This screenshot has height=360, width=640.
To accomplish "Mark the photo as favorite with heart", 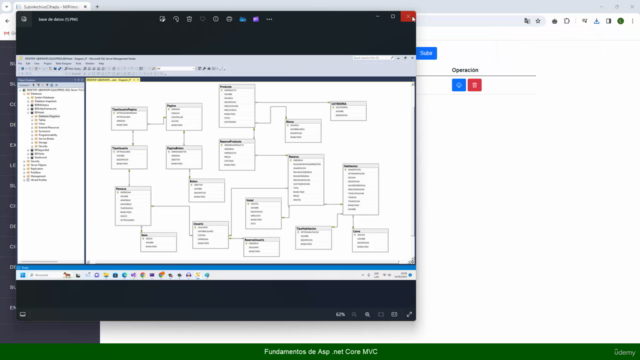I will [202, 19].
